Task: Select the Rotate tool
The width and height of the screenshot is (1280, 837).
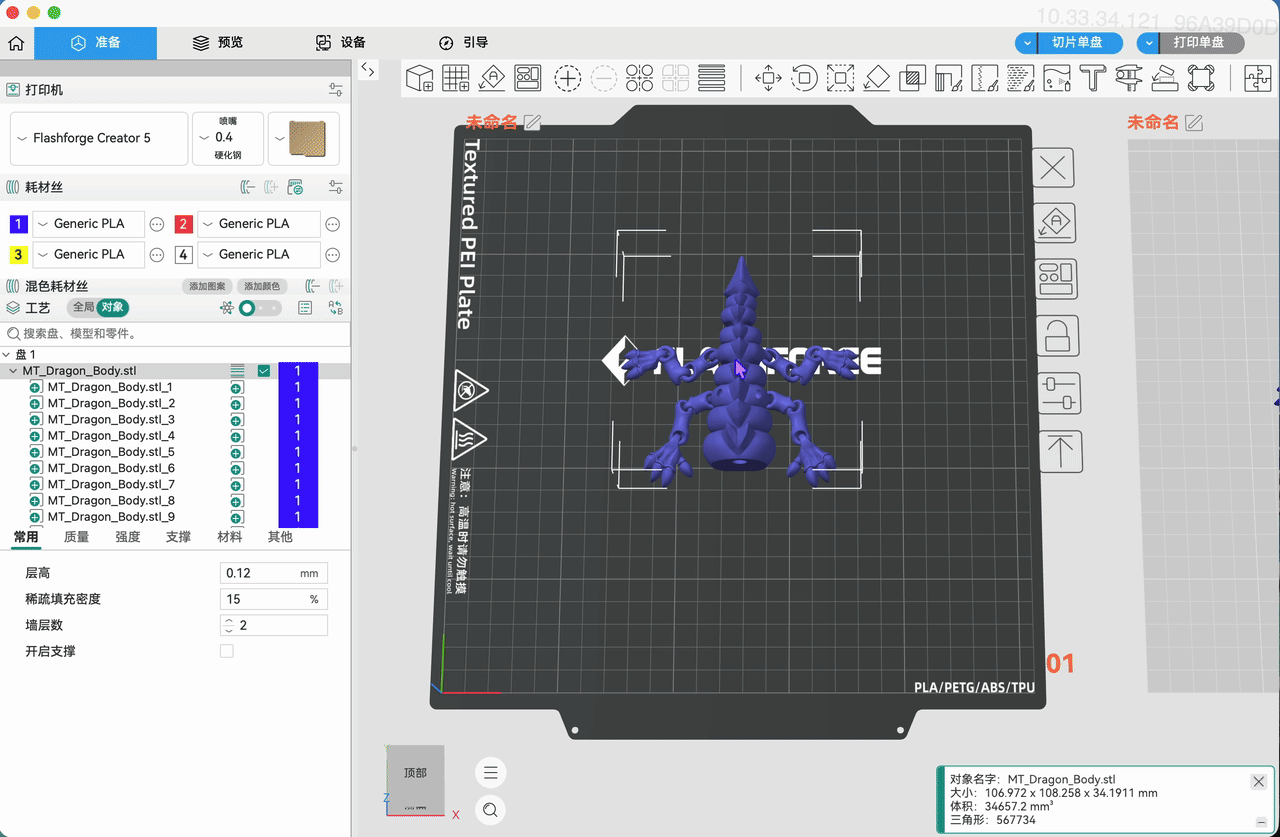Action: click(x=804, y=78)
